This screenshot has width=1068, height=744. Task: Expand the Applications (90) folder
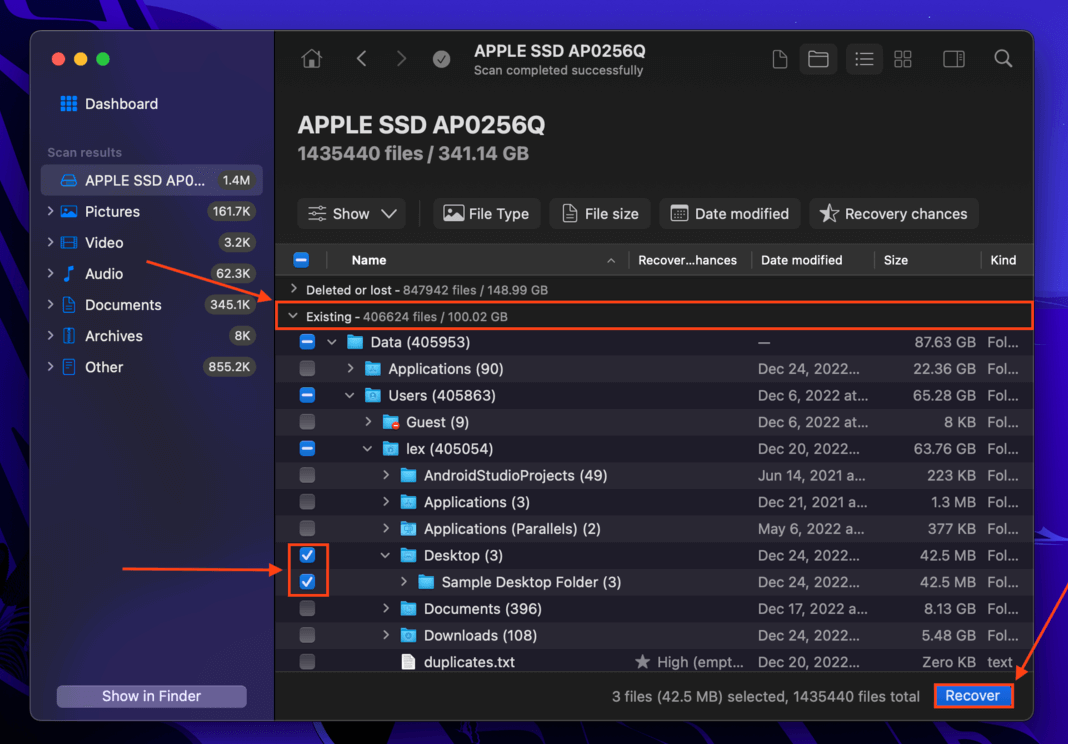[x=350, y=369]
